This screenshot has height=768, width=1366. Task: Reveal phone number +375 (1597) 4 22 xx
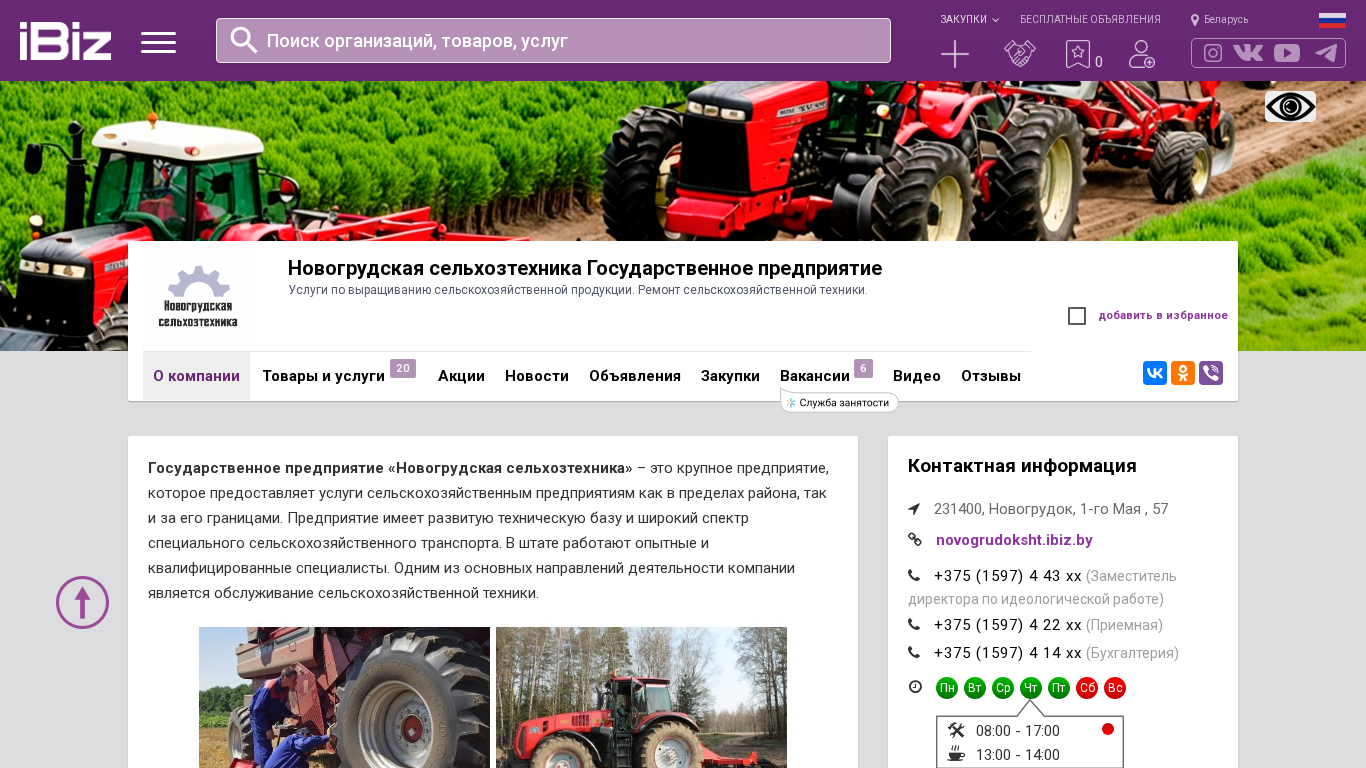(1008, 625)
